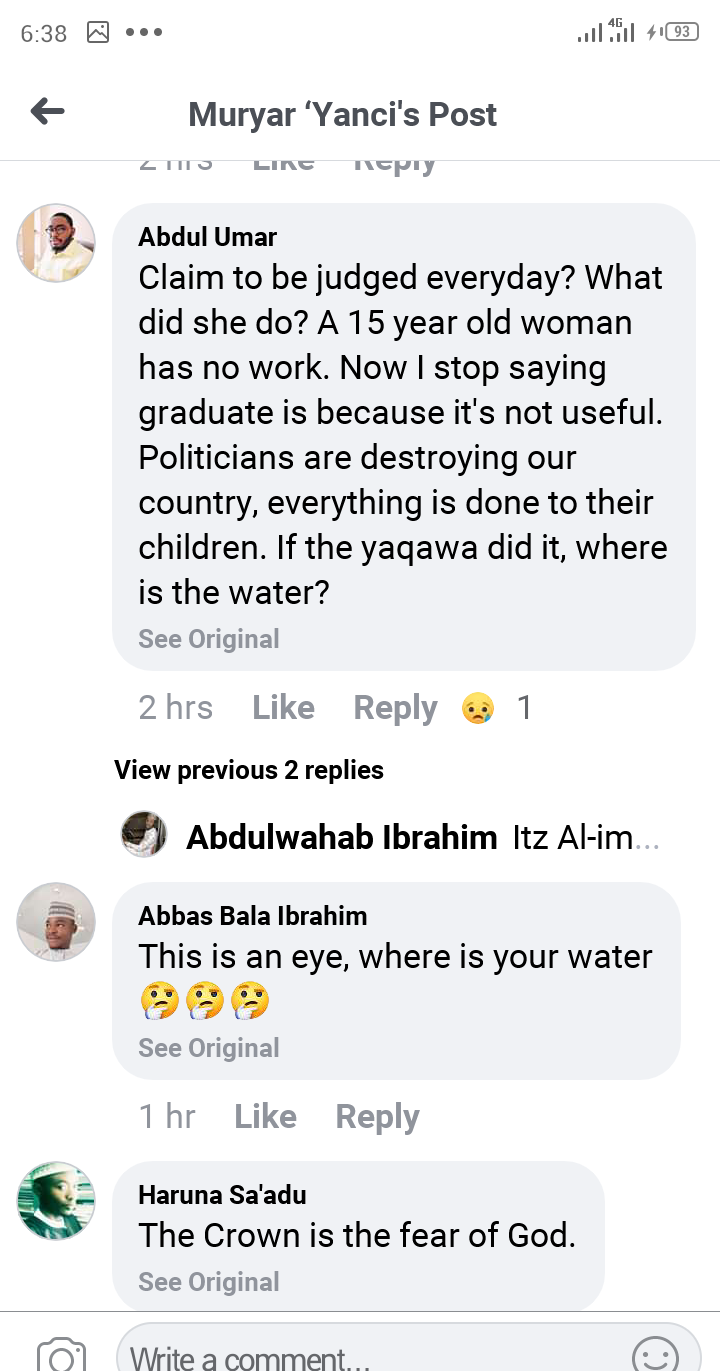Reply to Abdul Umar's comment
The image size is (720, 1371).
pos(395,708)
